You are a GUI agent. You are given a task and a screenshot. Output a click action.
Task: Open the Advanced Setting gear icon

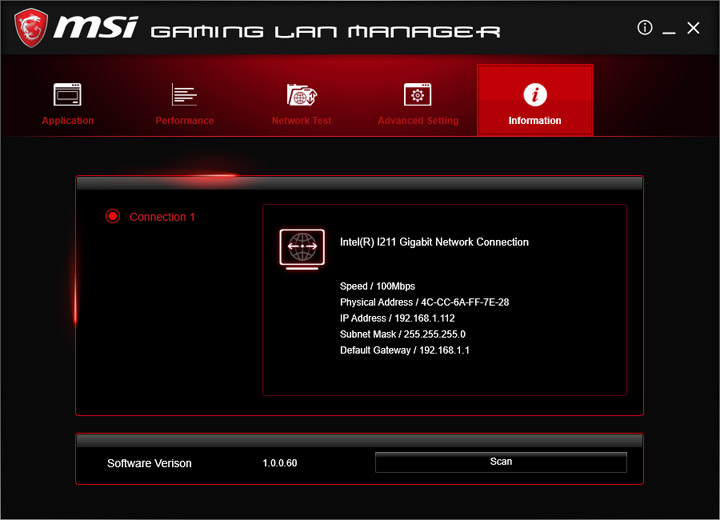tap(417, 94)
